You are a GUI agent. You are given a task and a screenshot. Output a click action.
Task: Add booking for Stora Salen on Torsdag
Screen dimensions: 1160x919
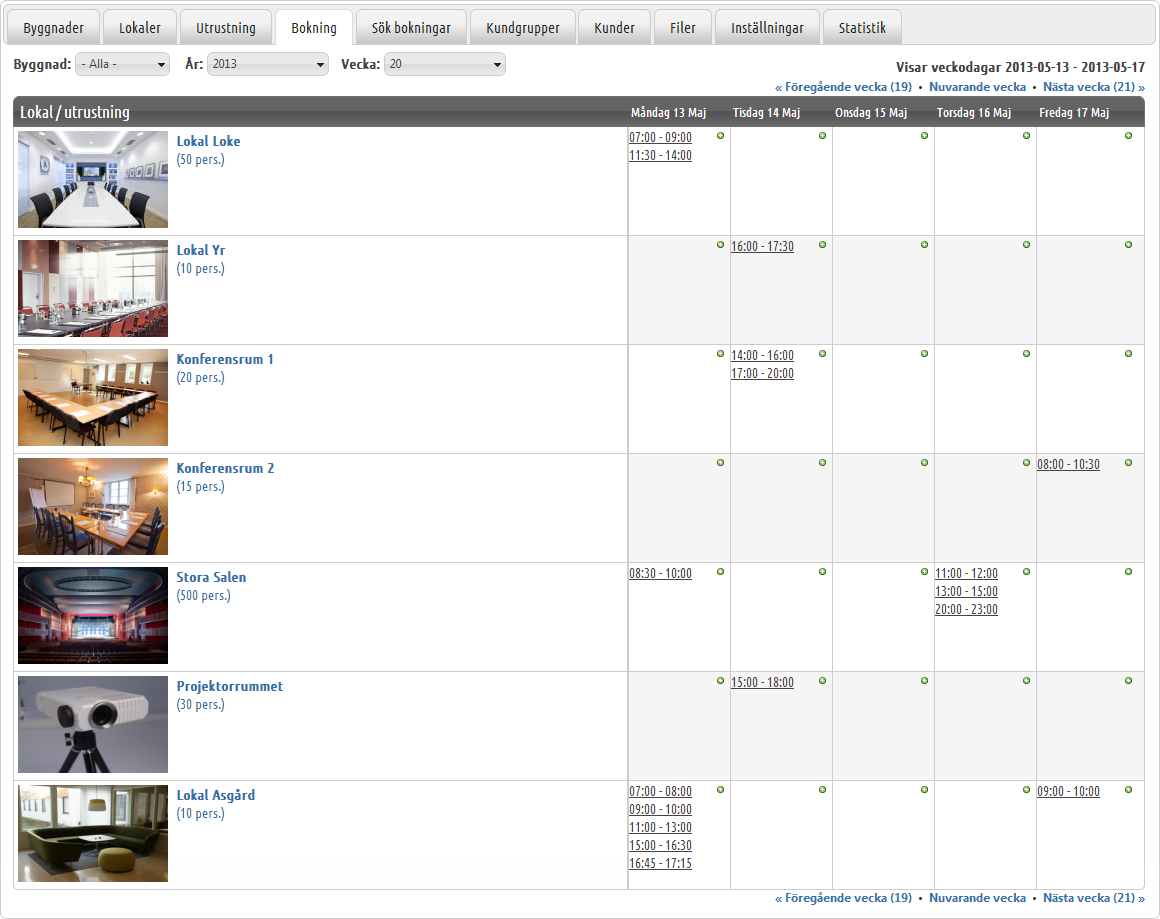tap(1027, 571)
